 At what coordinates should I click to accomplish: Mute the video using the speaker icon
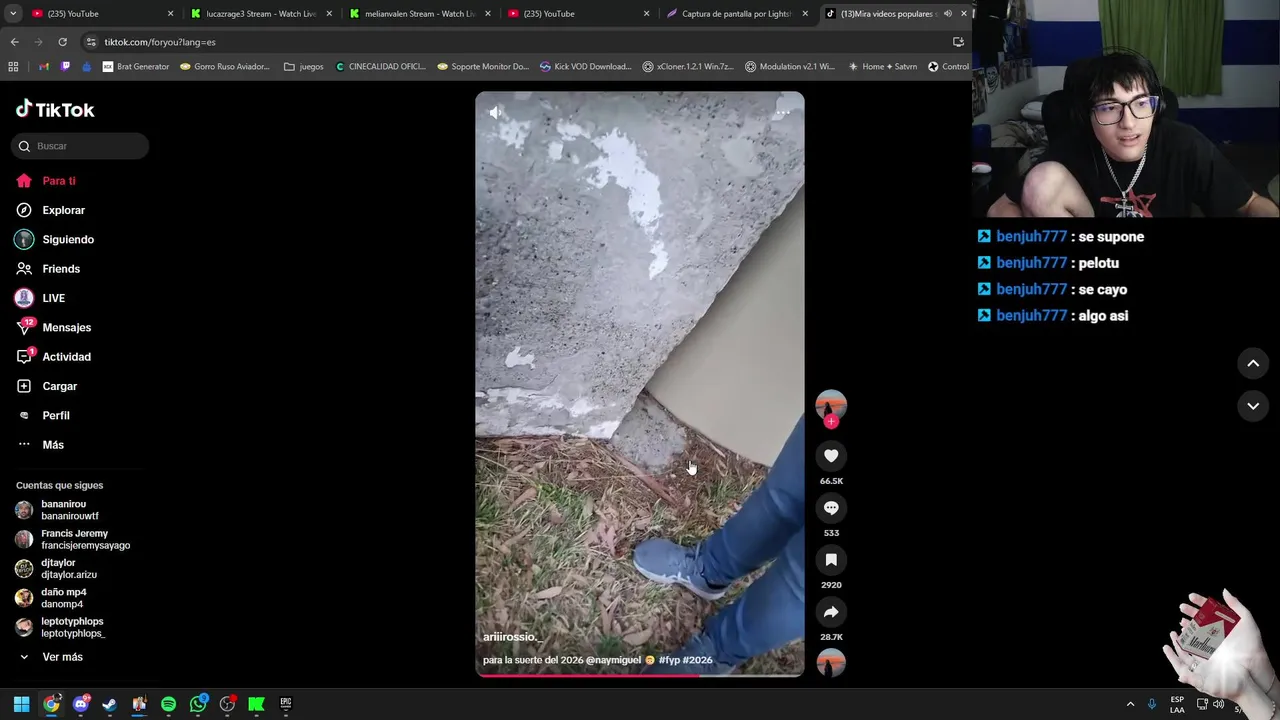click(x=496, y=113)
